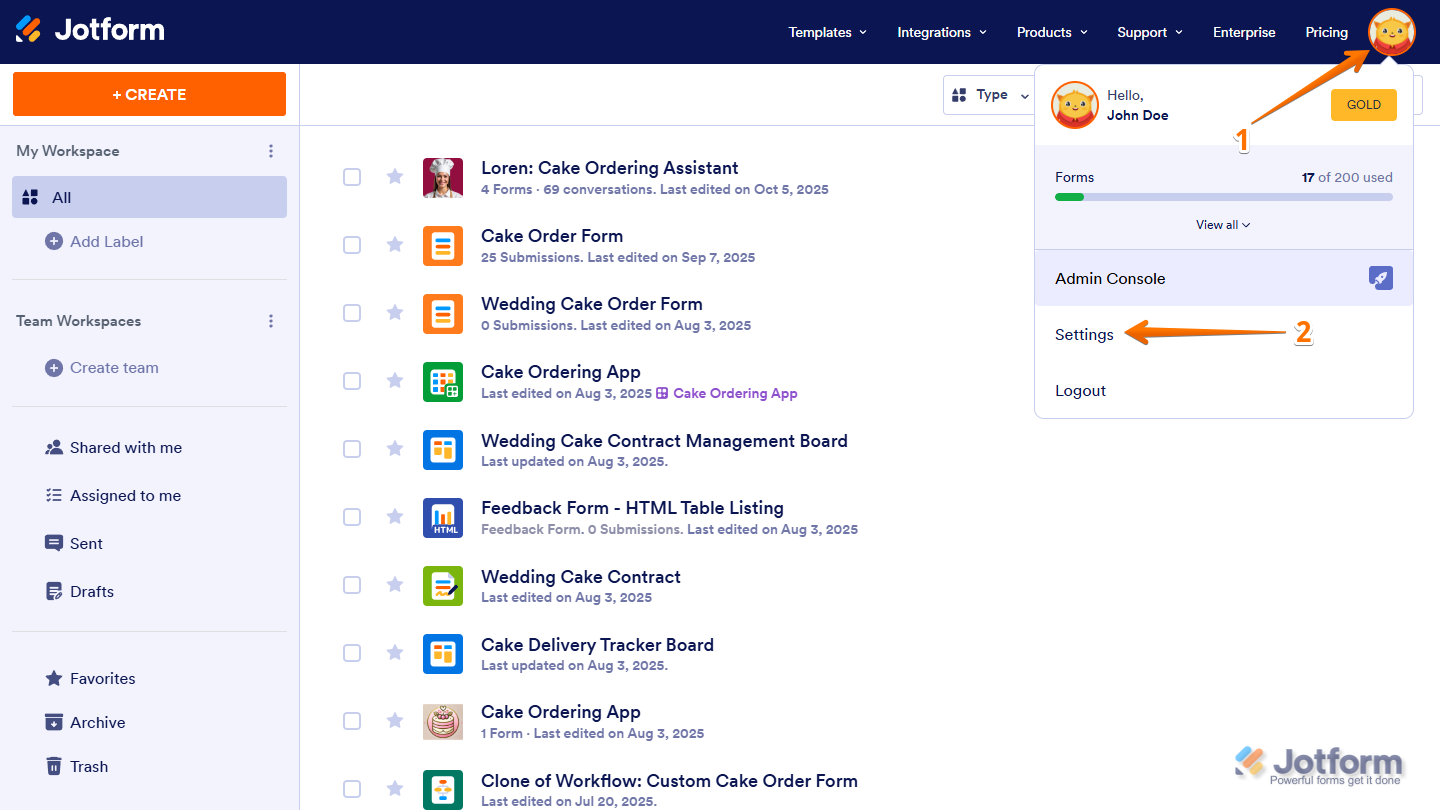
Task: Click the Jotform logo in header
Action: 90,30
